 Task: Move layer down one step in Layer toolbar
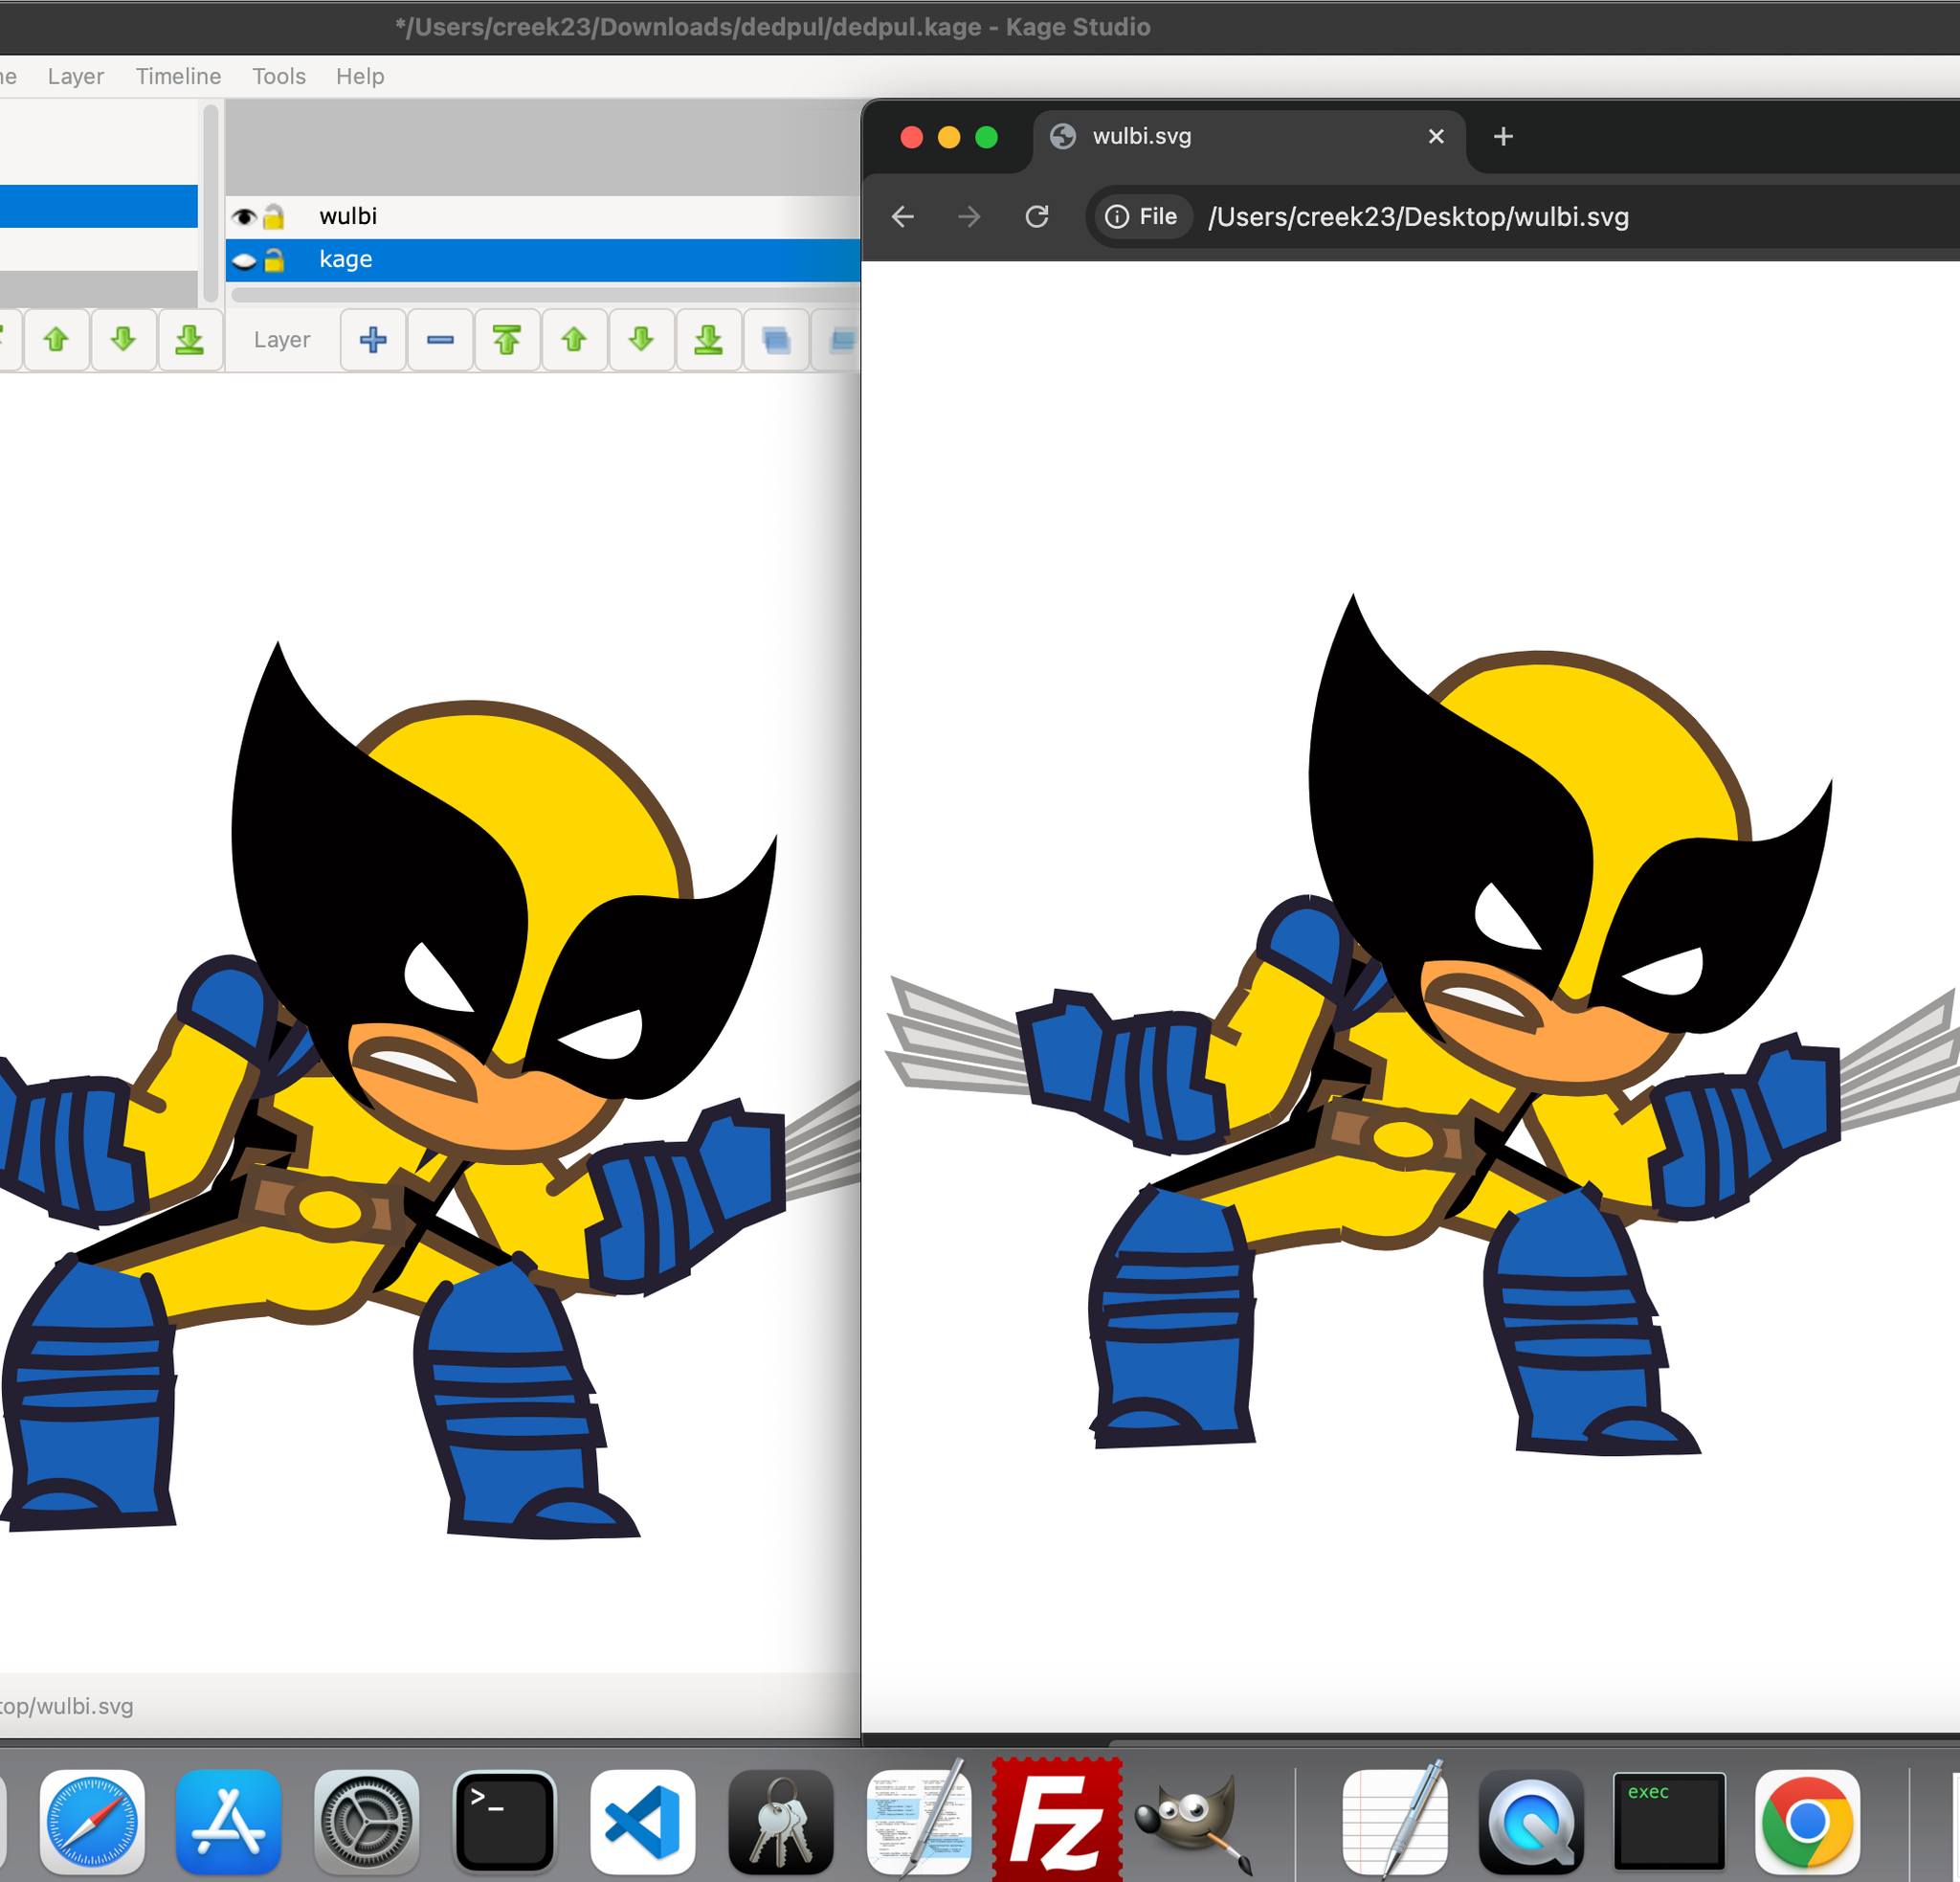coord(641,340)
